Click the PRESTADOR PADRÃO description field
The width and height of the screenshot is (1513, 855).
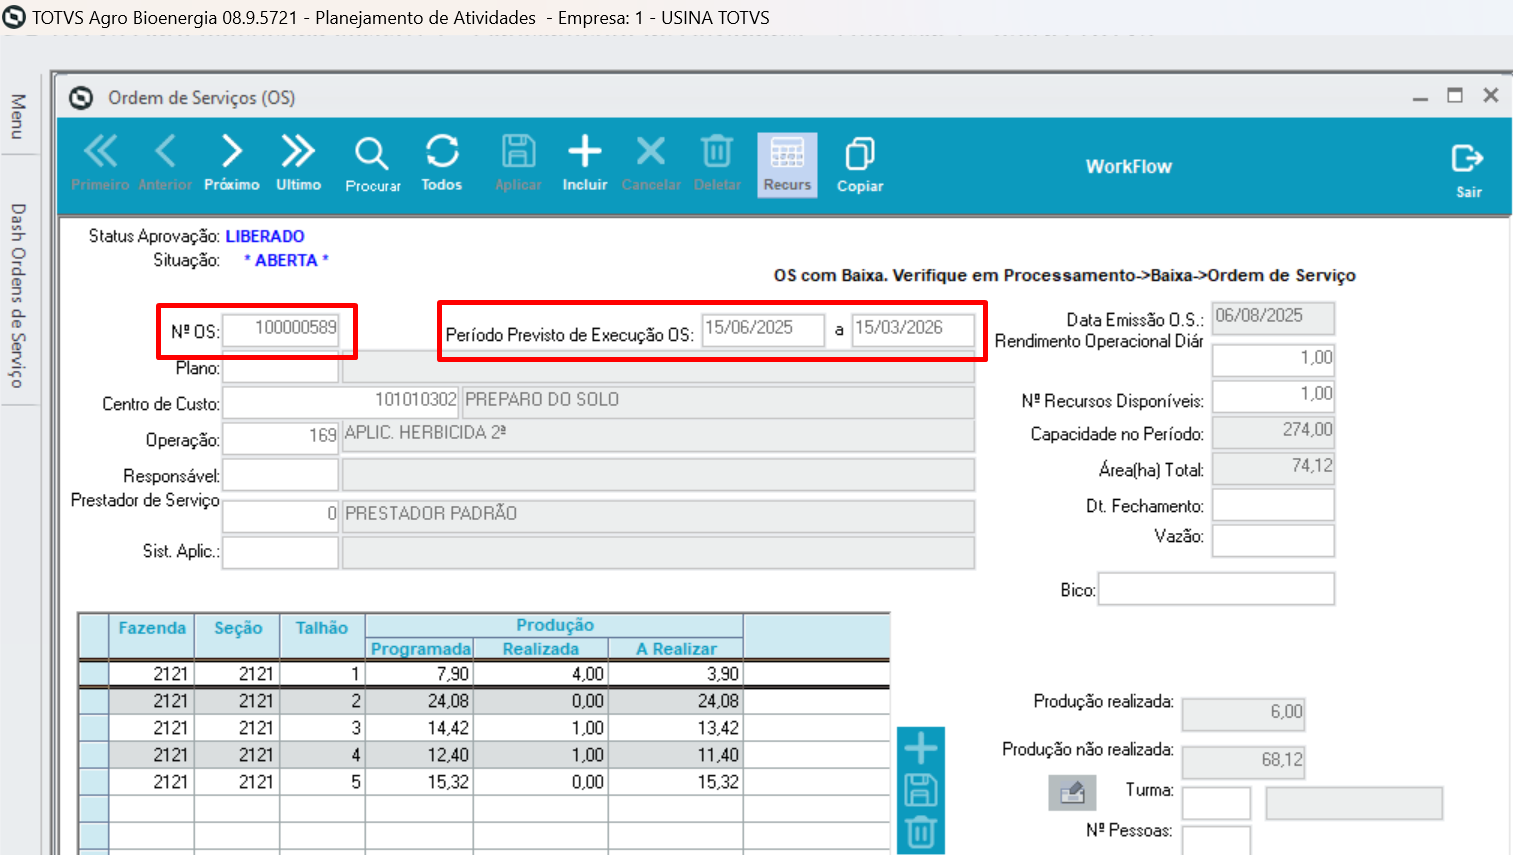click(x=658, y=516)
